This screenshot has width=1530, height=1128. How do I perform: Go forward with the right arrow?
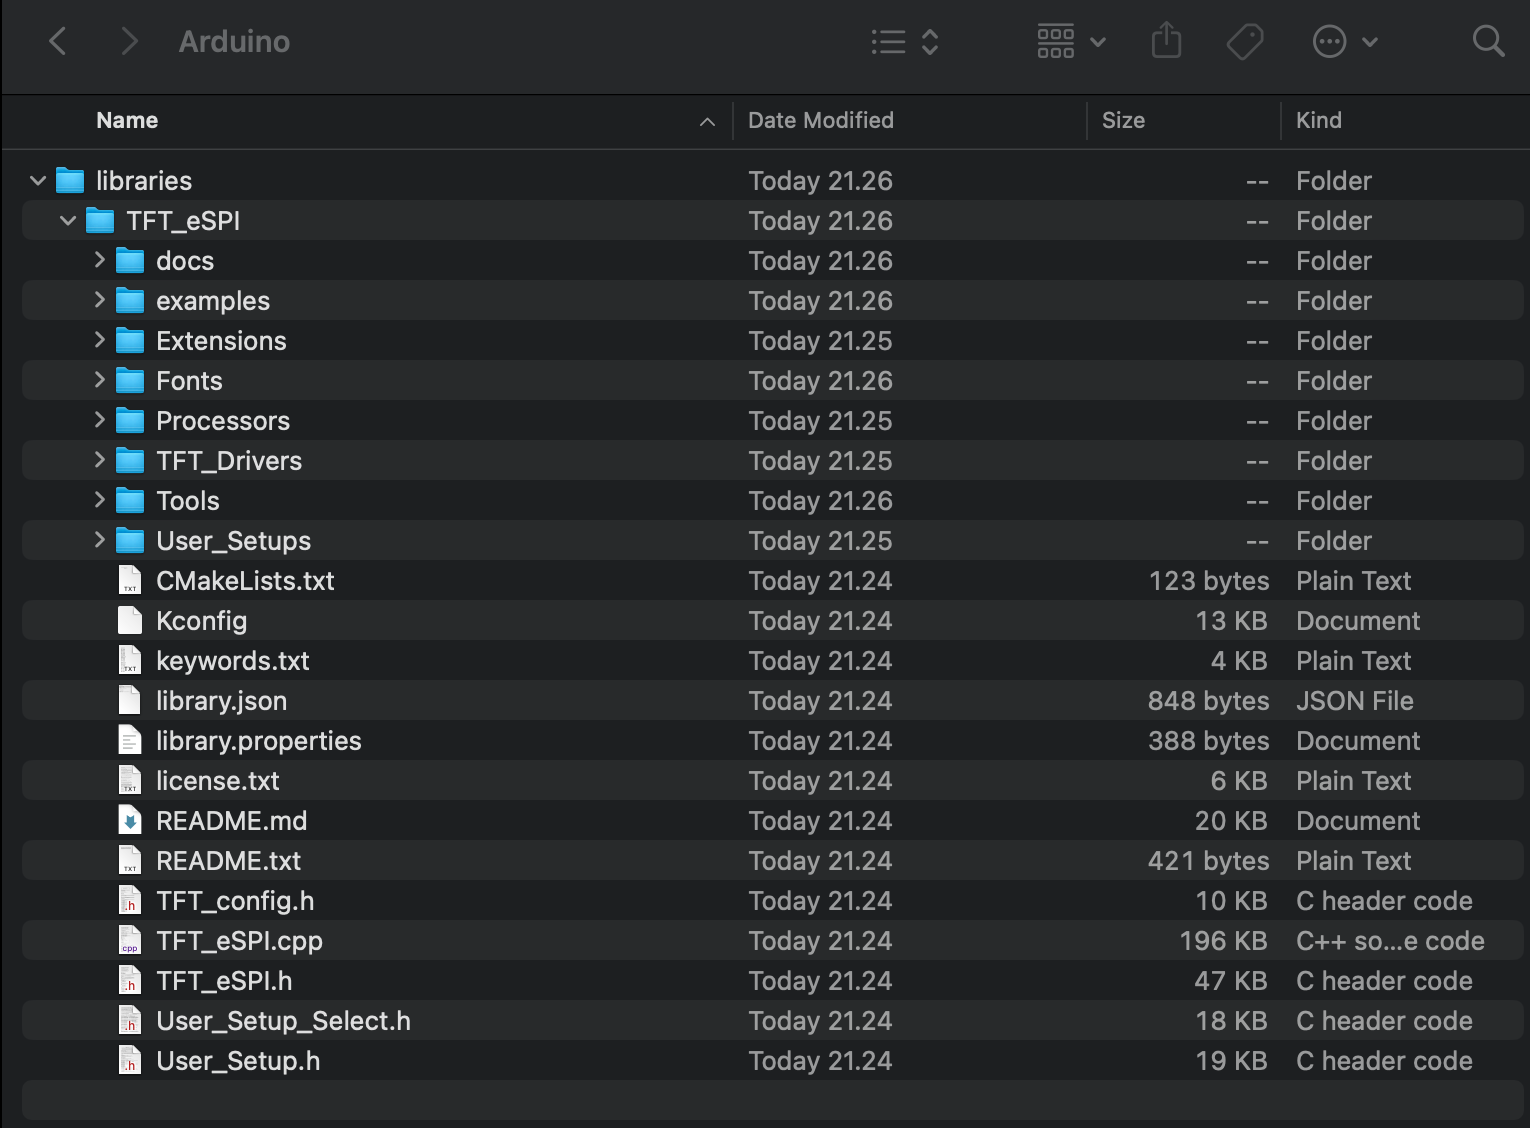(x=129, y=41)
